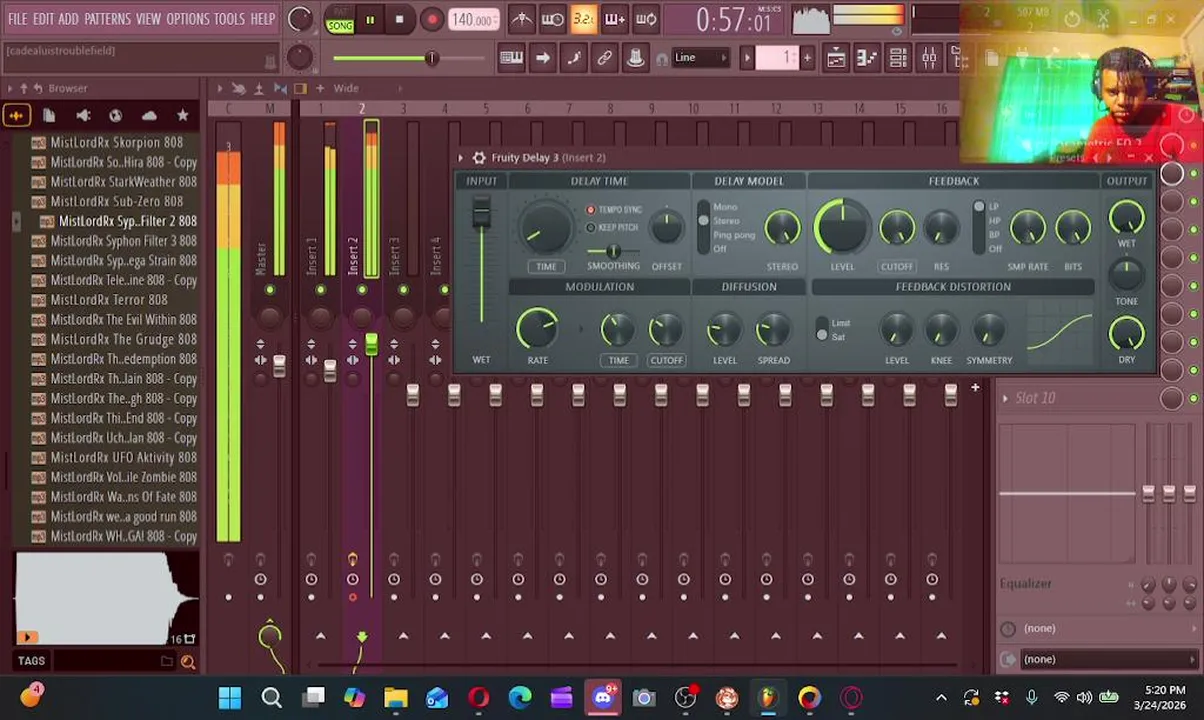The width and height of the screenshot is (1204, 720).
Task: Toggle wait for input before recording
Action: [552, 19]
